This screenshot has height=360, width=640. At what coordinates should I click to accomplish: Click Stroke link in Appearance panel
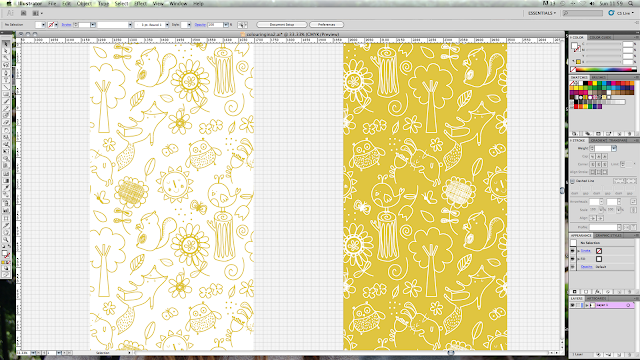point(586,251)
